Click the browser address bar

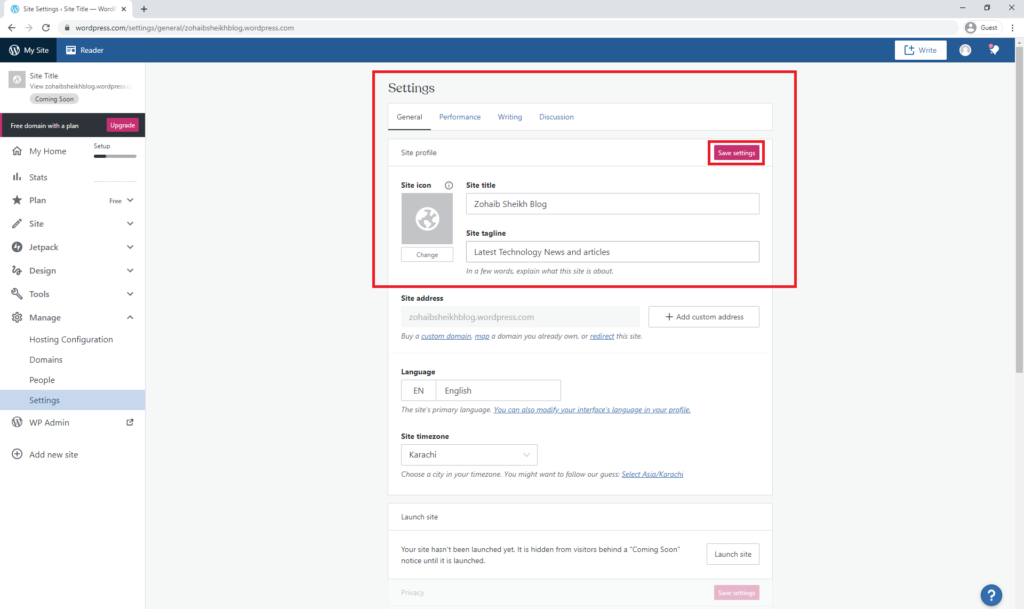pyautogui.click(x=509, y=27)
